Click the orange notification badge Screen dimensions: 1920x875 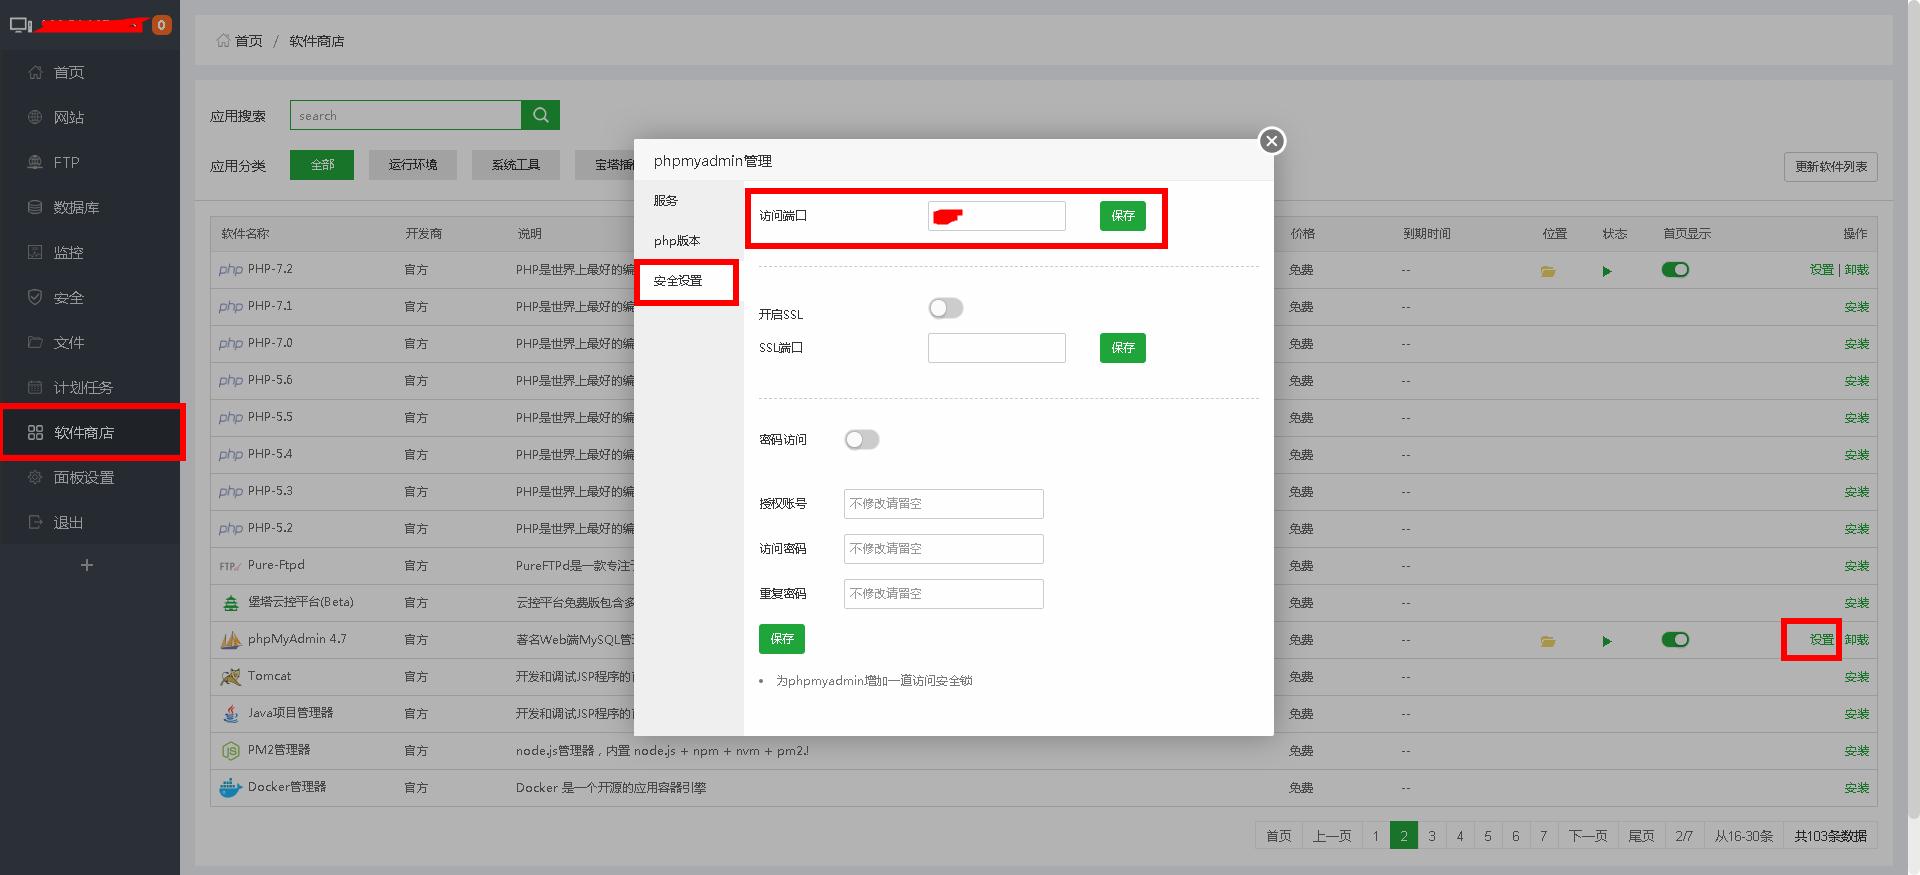point(161,25)
